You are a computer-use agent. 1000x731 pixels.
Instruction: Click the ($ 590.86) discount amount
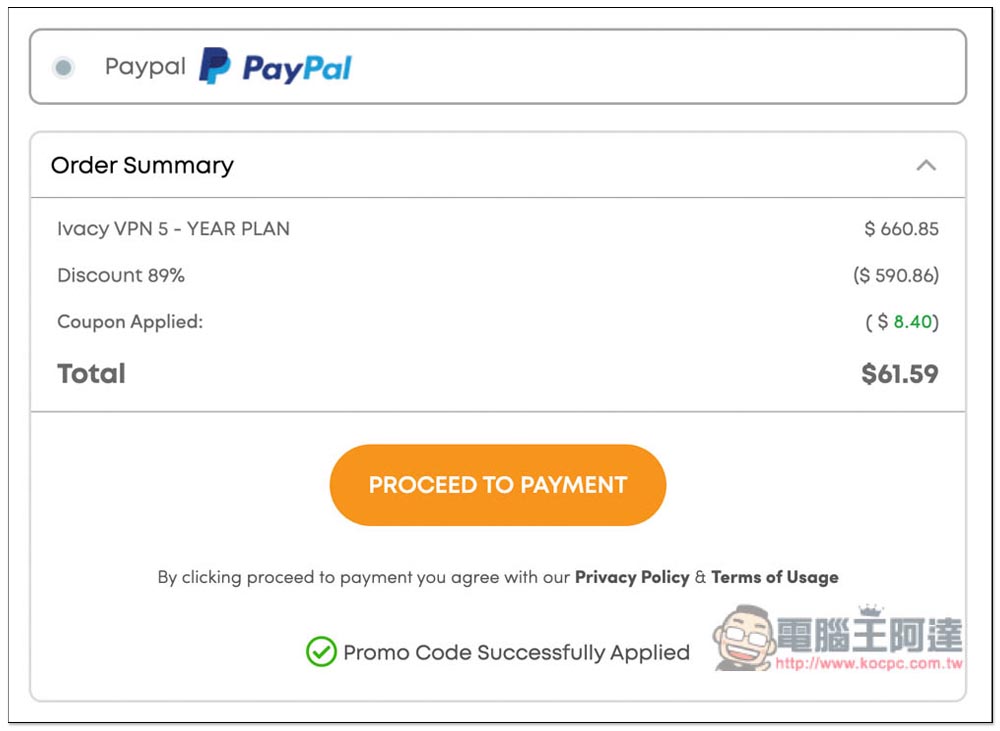pos(895,275)
